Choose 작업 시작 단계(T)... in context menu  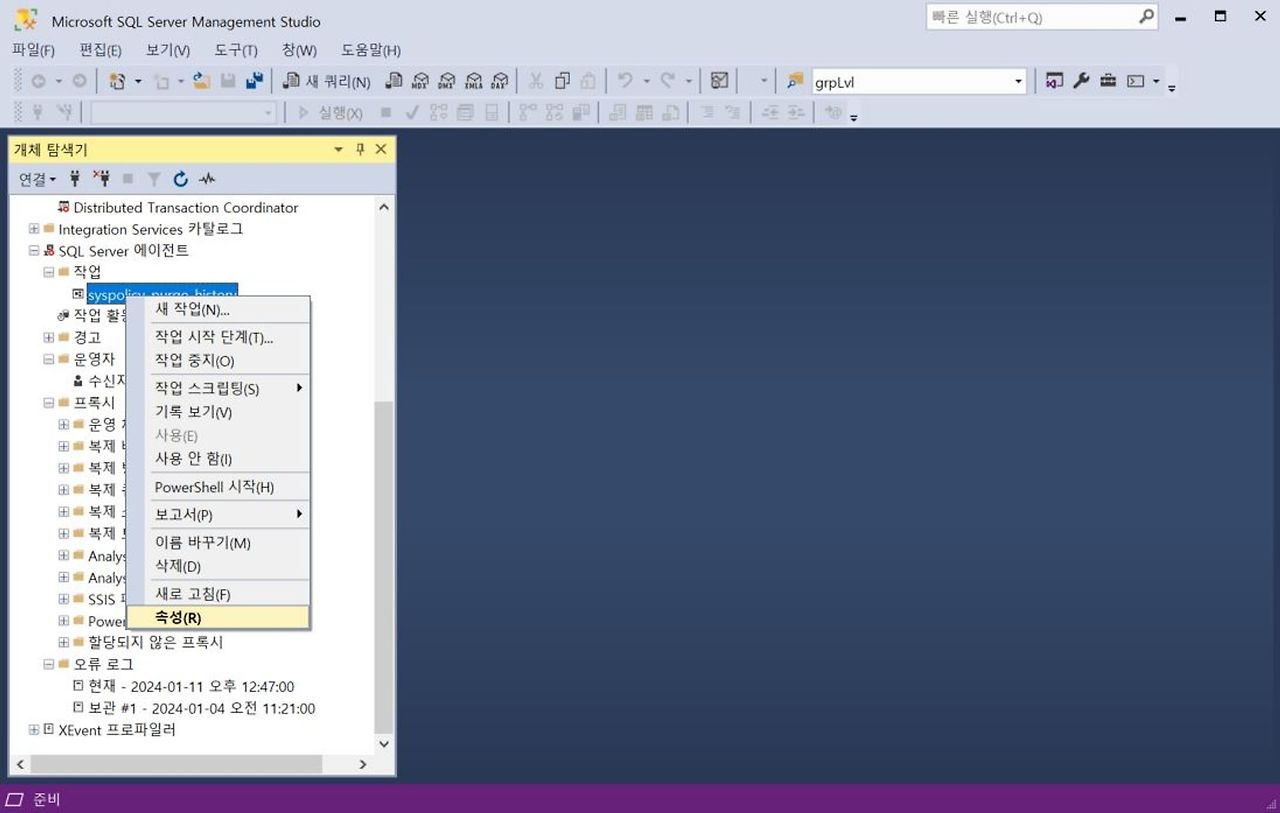(x=218, y=337)
